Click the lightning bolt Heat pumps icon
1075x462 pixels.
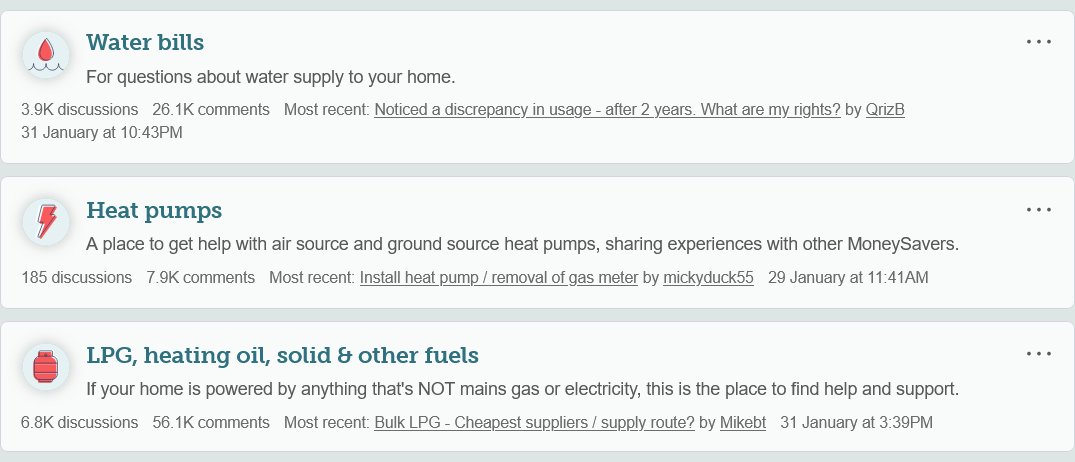[46, 222]
